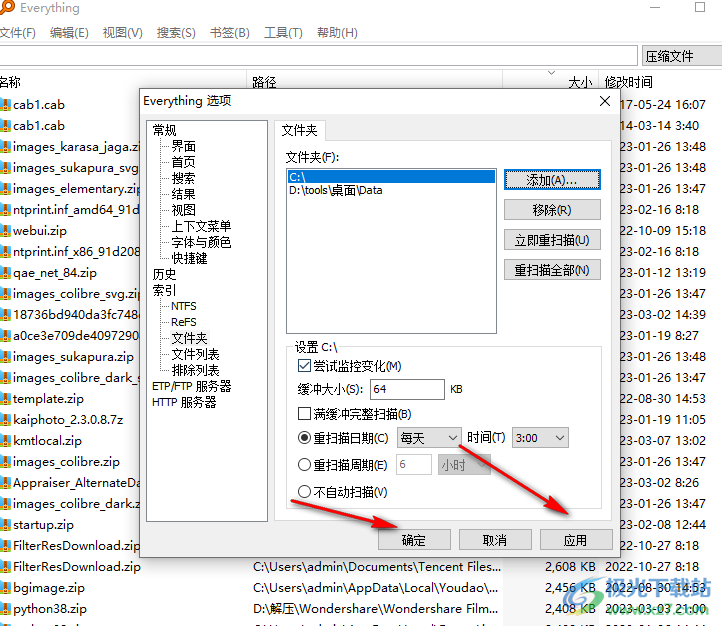722x626 pixels.
Task: Open the 视图(V) menu
Action: [122, 33]
